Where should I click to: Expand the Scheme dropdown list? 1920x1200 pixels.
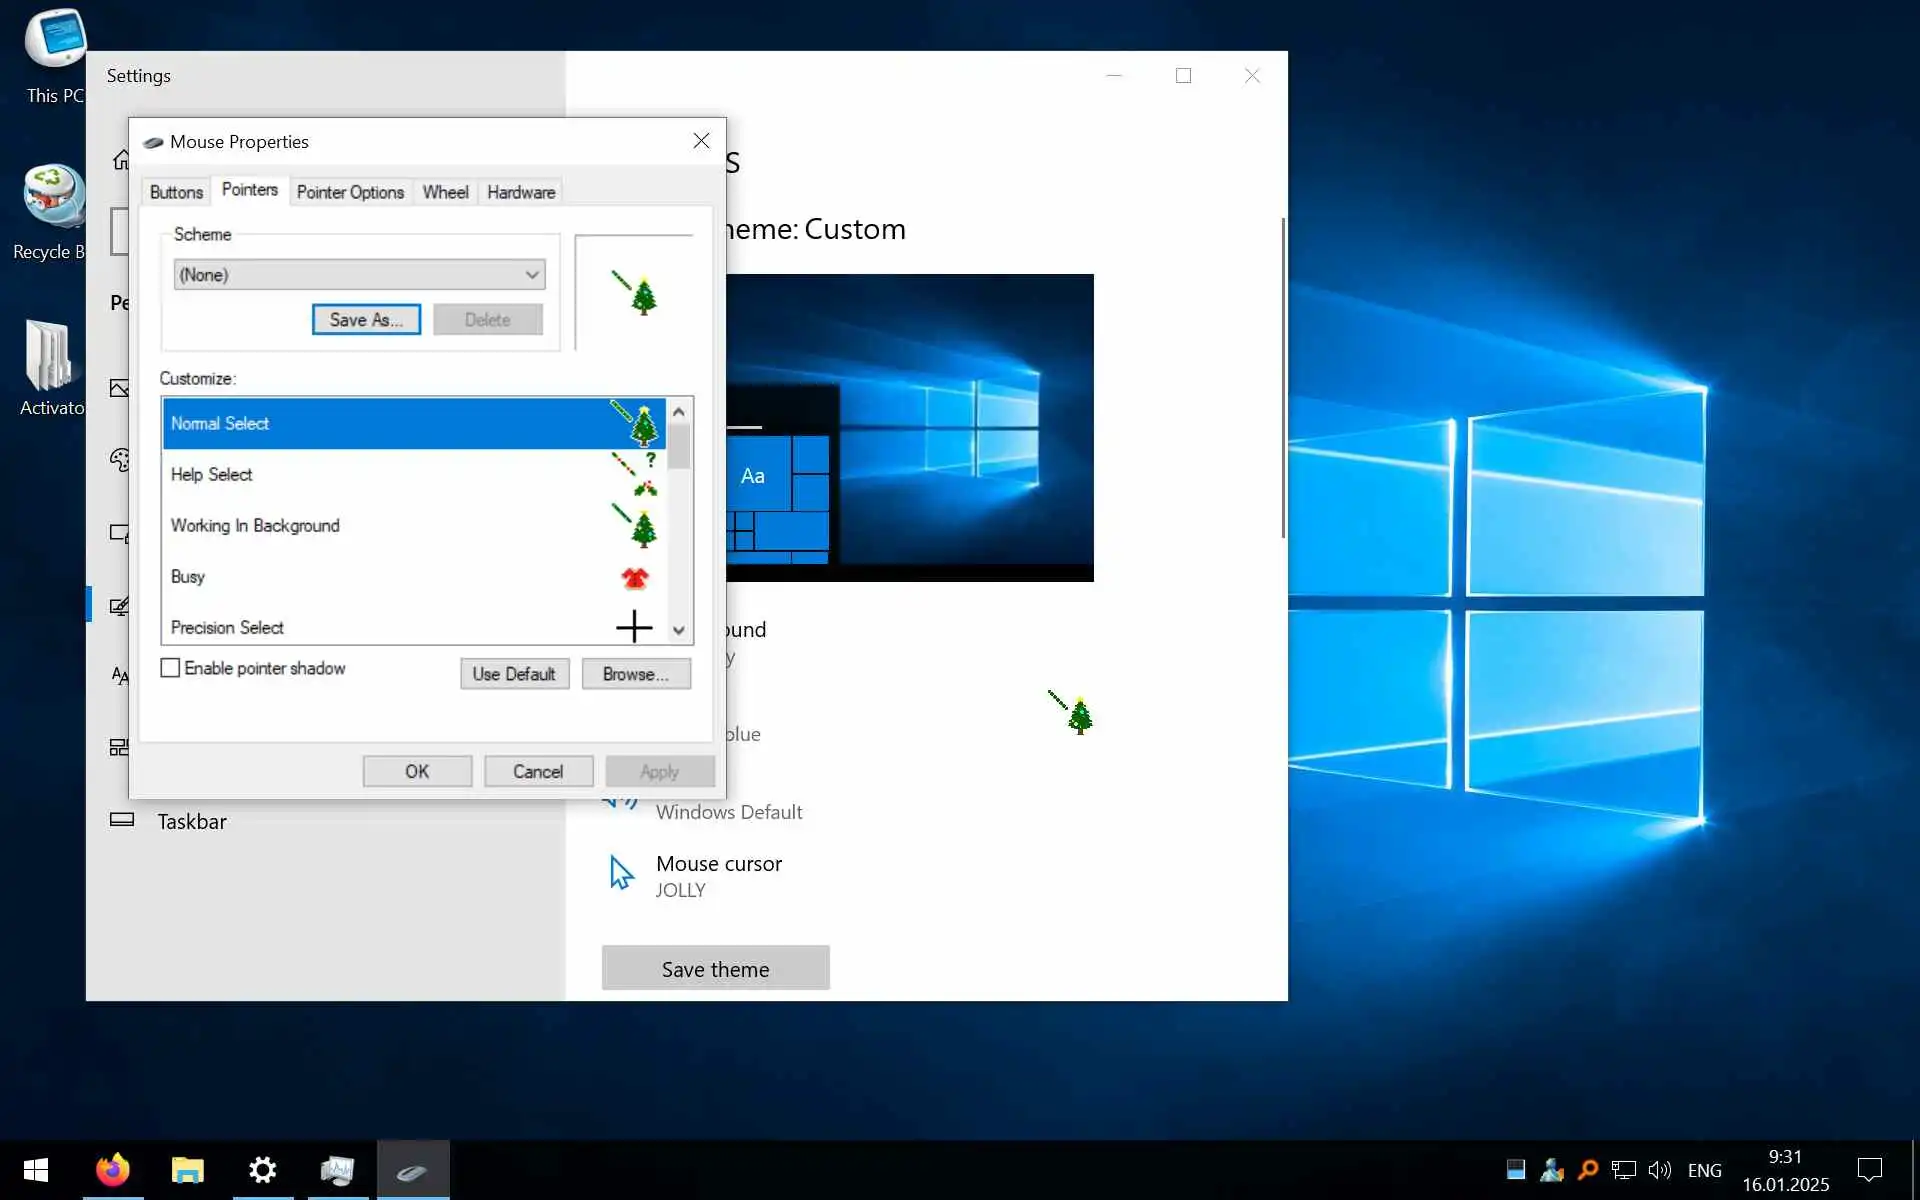click(x=532, y=274)
